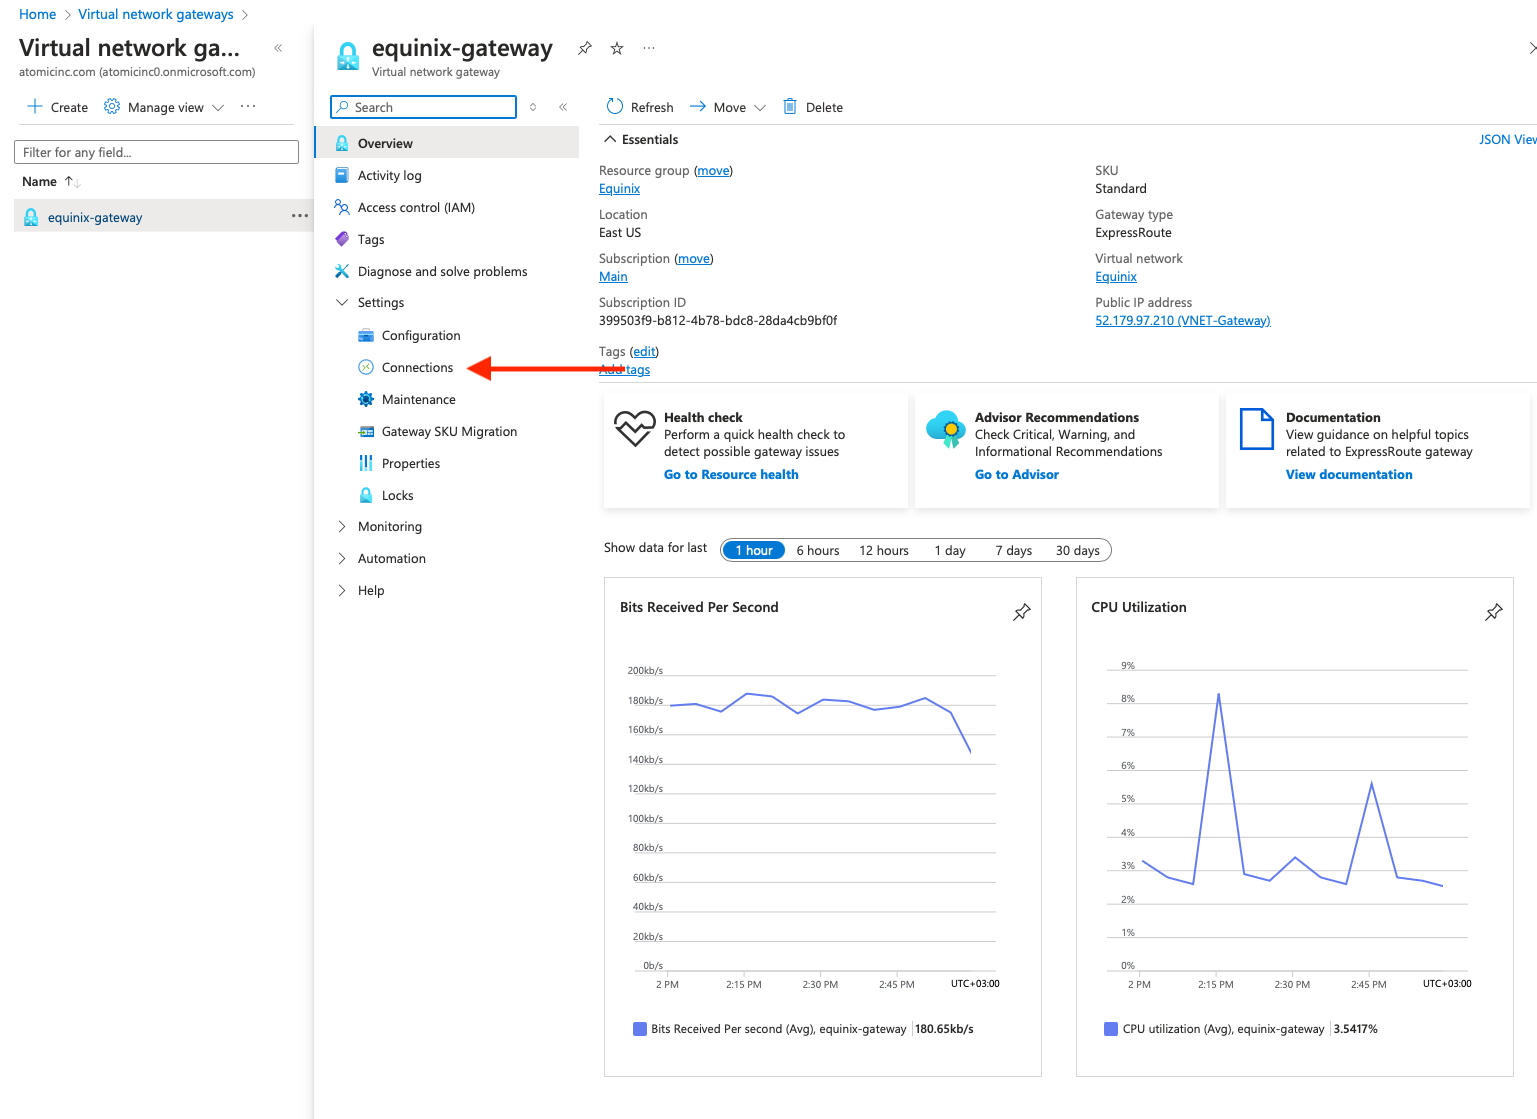The image size is (1537, 1119).
Task: Click the Virtual network gateways breadcrumb
Action: tap(156, 14)
